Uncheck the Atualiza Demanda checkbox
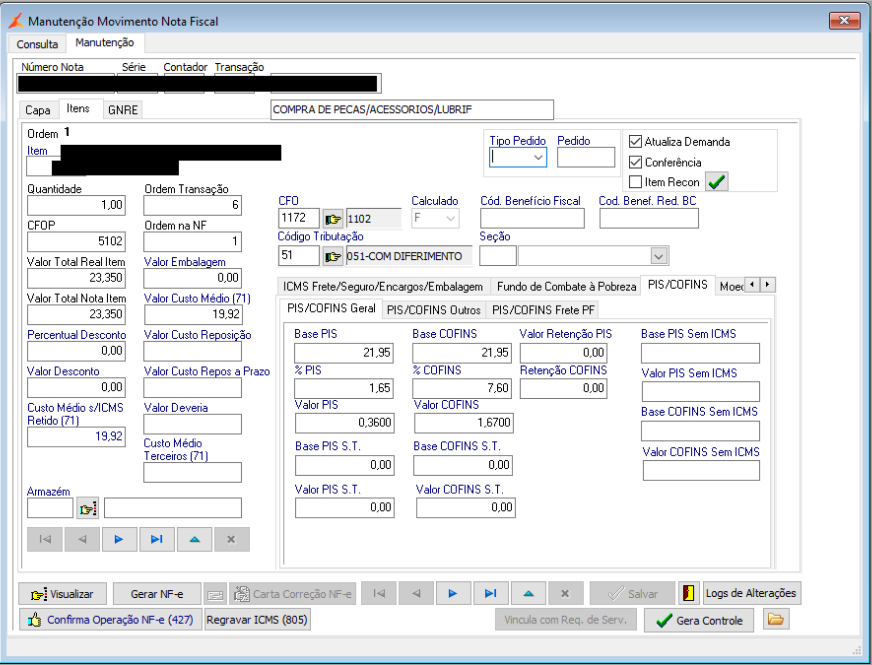 (x=635, y=142)
